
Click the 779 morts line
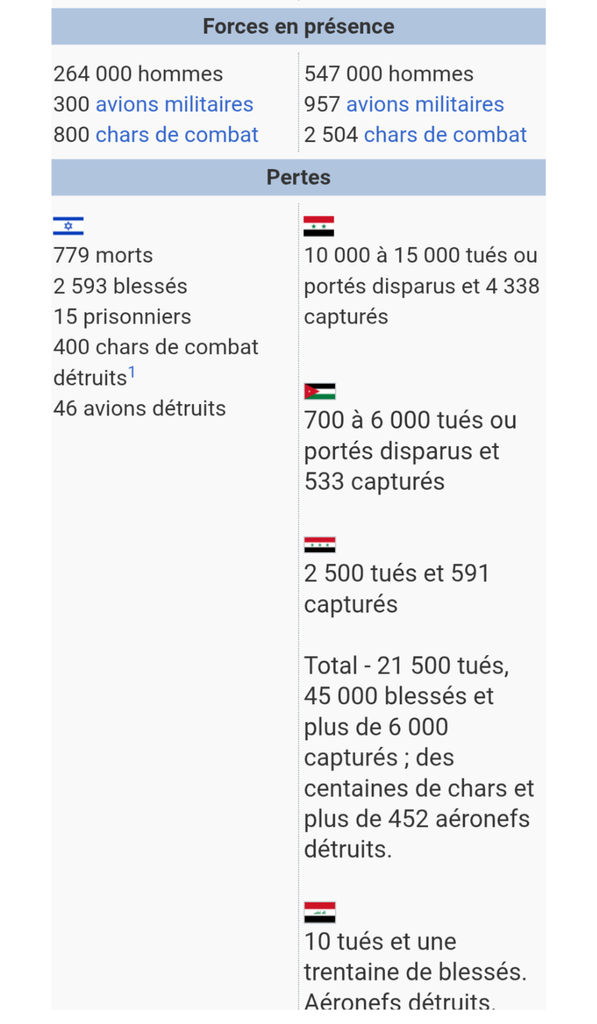pos(103,255)
